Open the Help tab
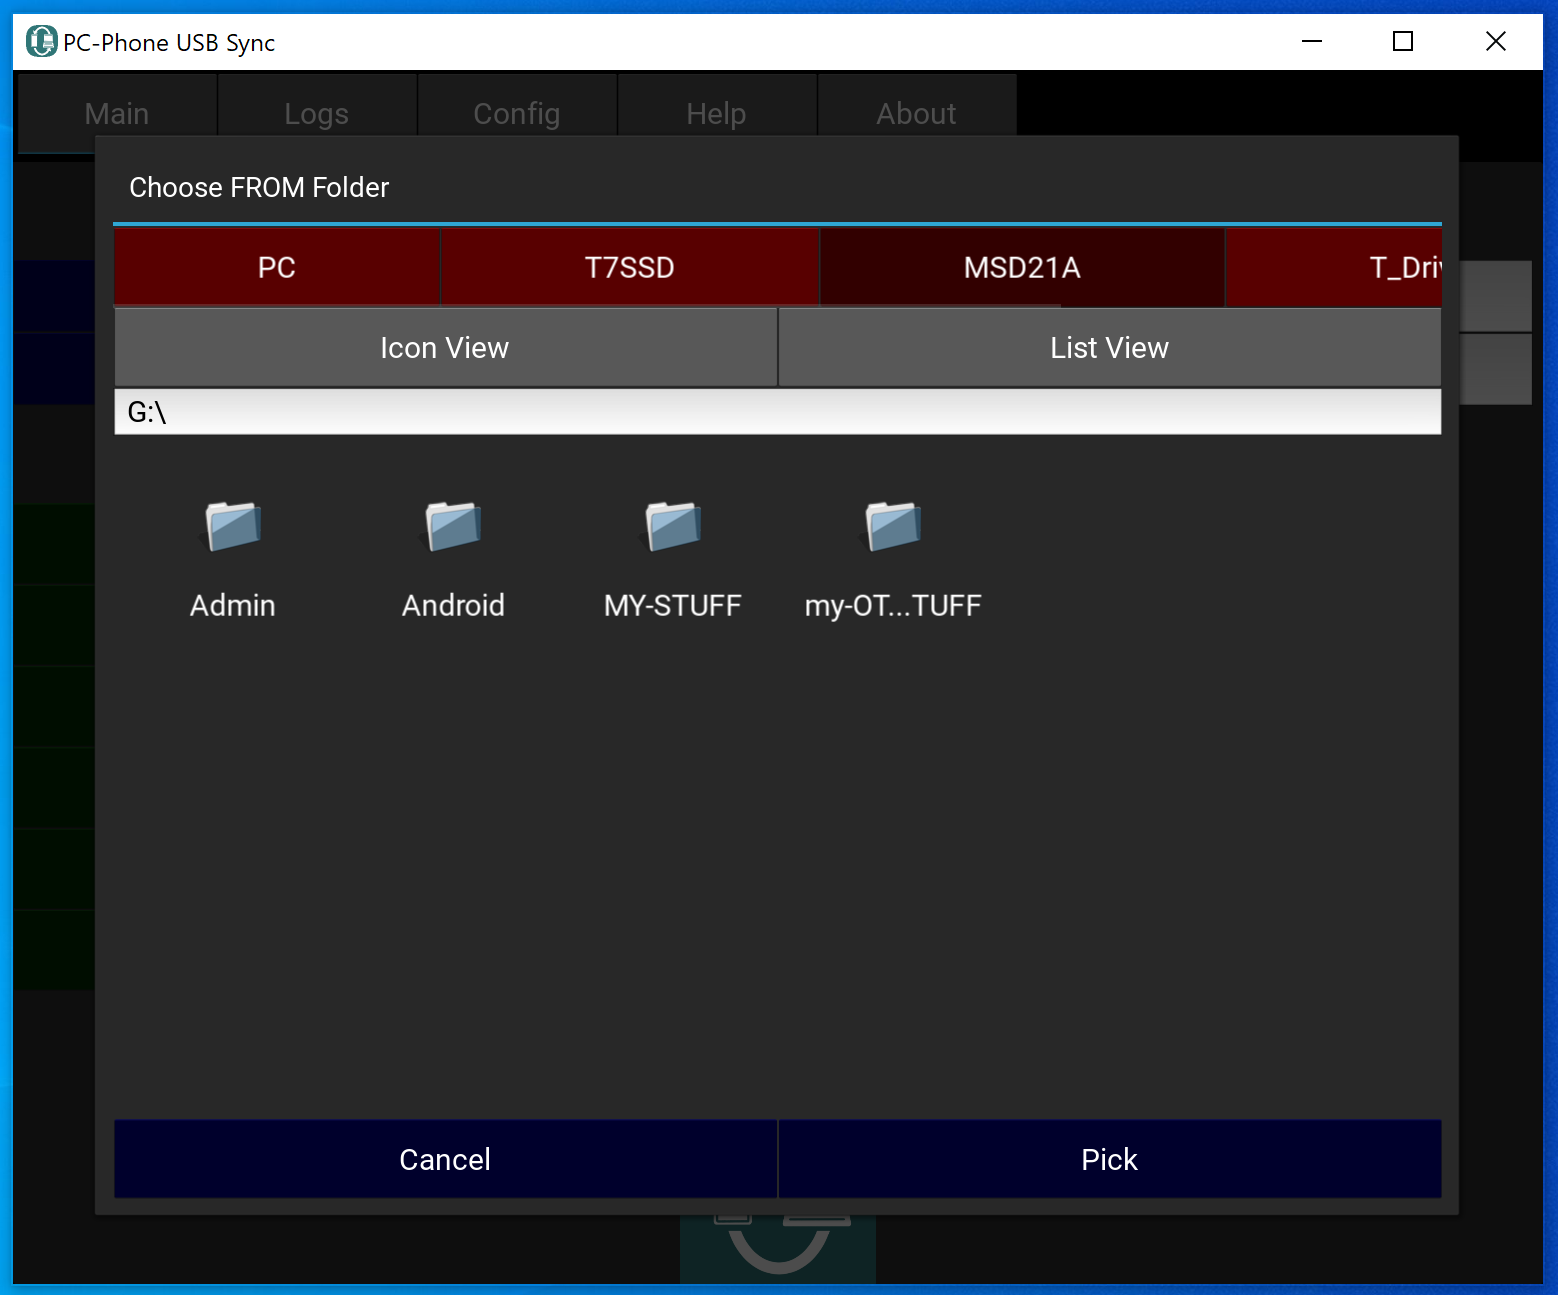Image resolution: width=1558 pixels, height=1295 pixels. [716, 113]
